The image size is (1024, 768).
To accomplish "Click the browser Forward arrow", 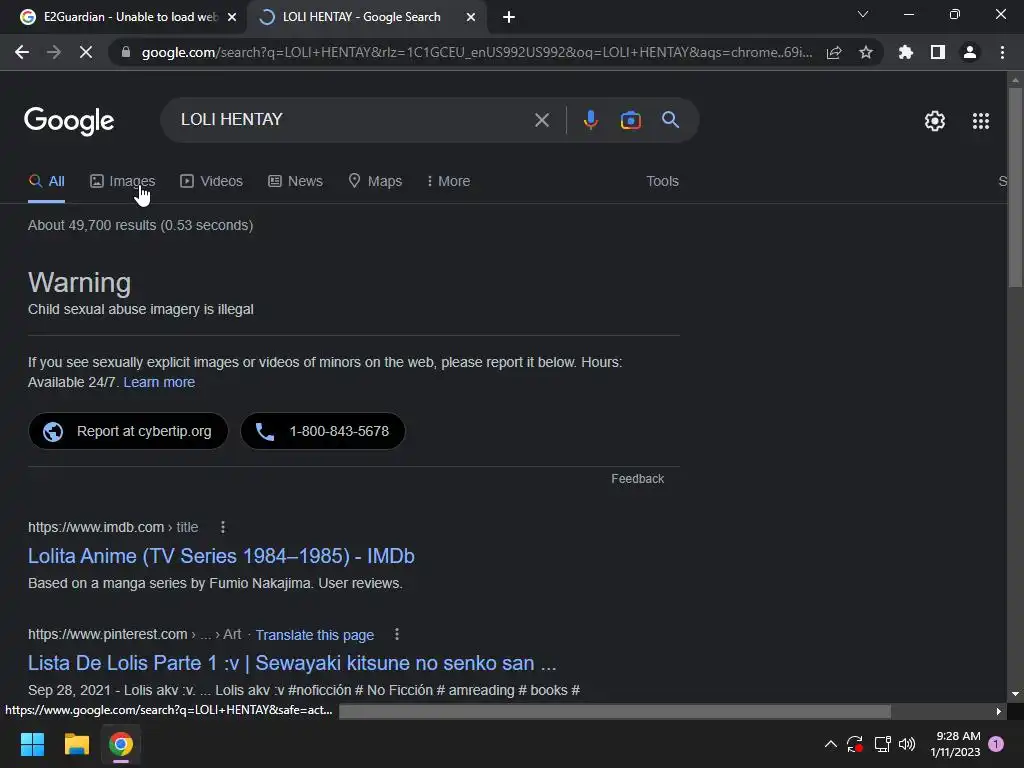I will (x=54, y=52).
